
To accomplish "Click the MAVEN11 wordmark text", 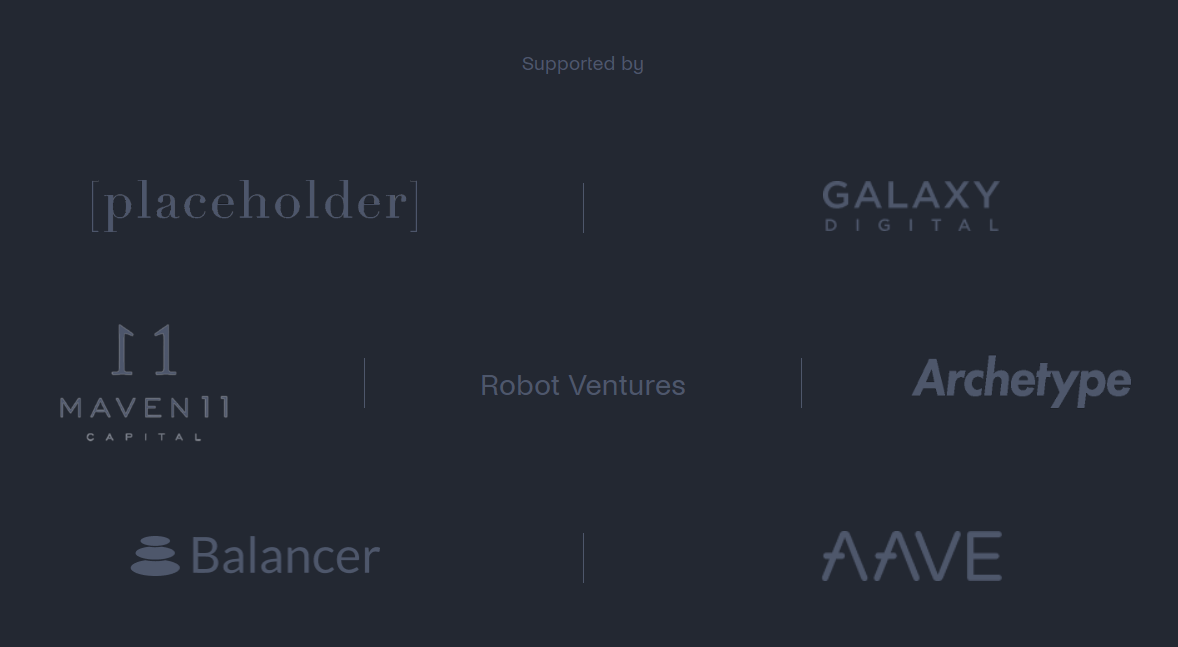I will tap(144, 408).
